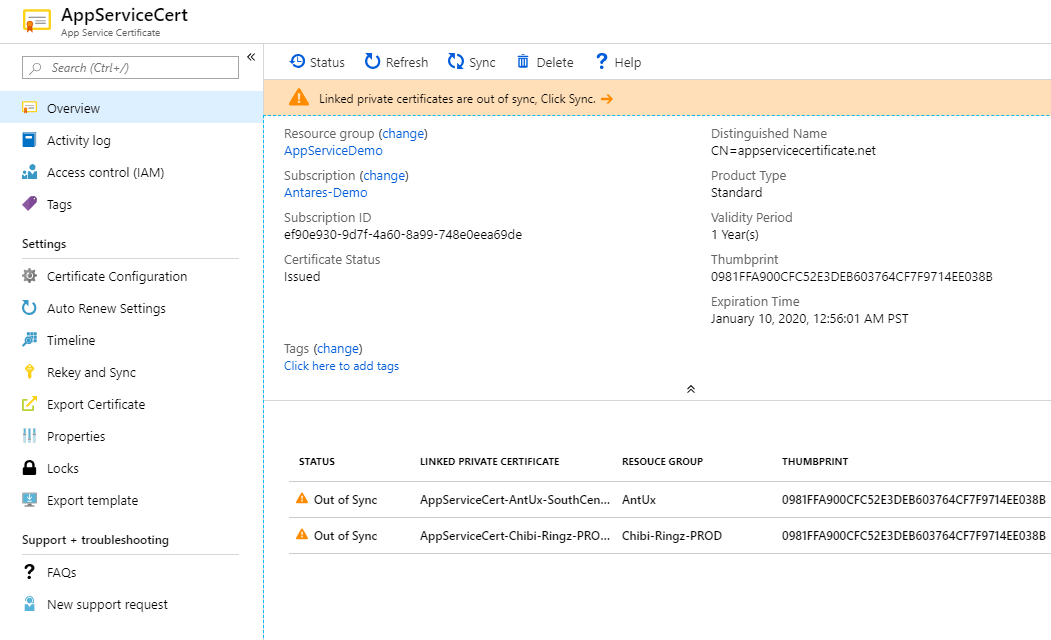The image size is (1051, 640).
Task: Click the Tags purple tag icon
Action: 29,204
